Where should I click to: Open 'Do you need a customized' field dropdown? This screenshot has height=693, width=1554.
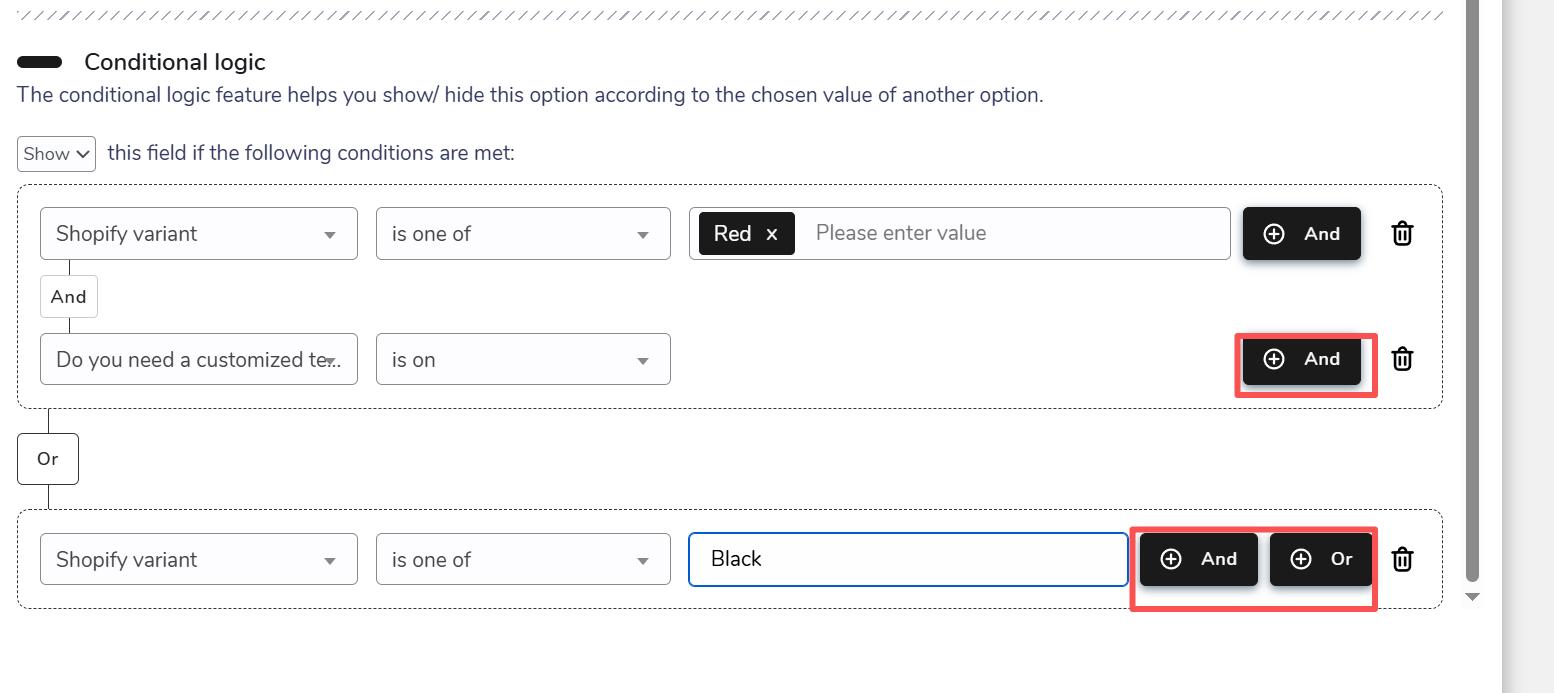[198, 360]
